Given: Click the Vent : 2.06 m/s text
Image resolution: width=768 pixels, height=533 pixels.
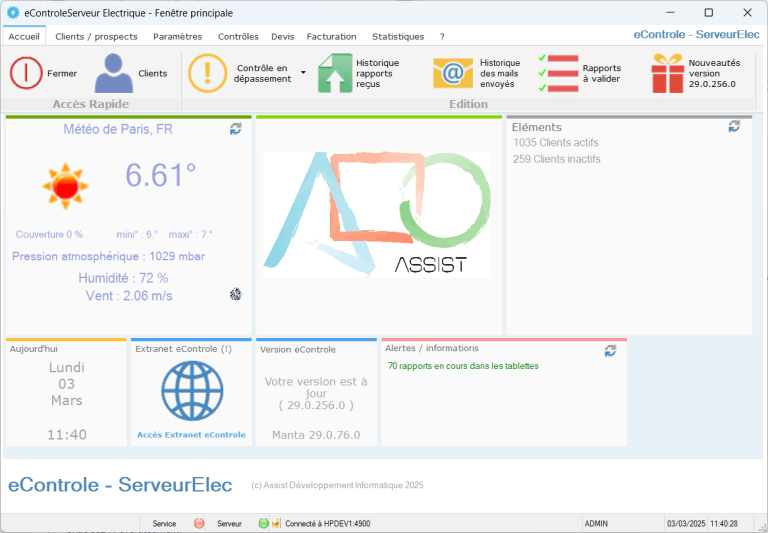Looking at the screenshot, I should (129, 296).
